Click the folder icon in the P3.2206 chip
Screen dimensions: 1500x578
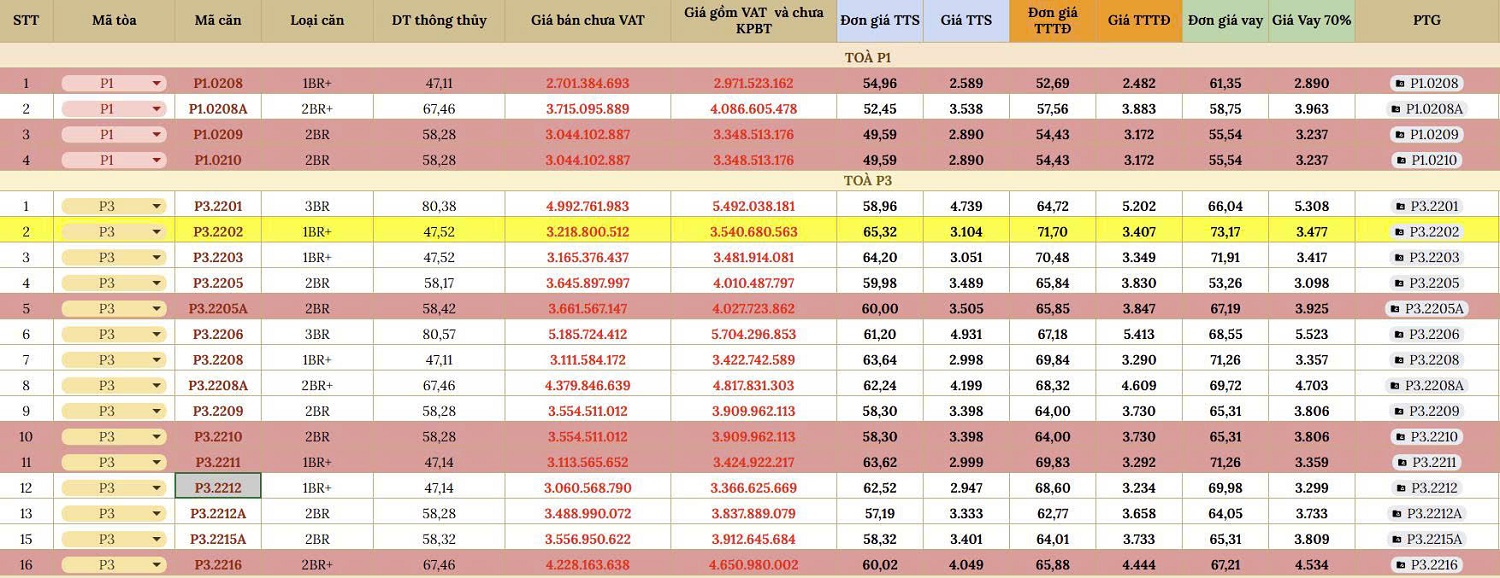1401,335
